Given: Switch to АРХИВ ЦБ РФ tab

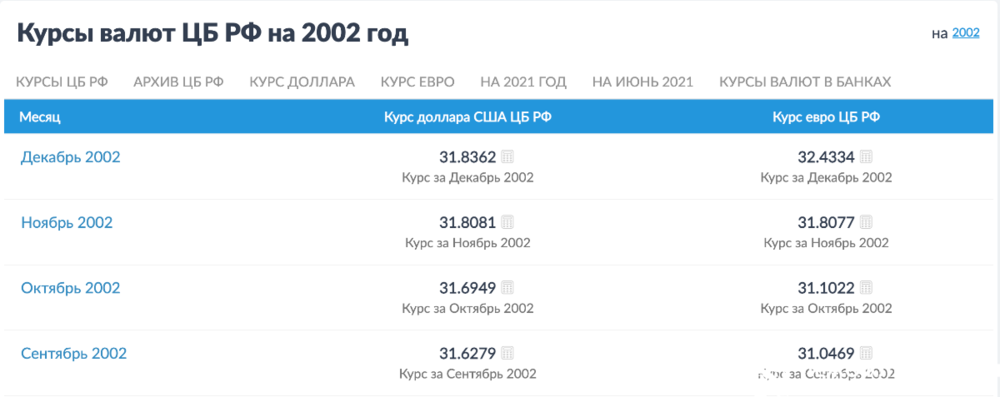Looking at the screenshot, I should (x=179, y=82).
